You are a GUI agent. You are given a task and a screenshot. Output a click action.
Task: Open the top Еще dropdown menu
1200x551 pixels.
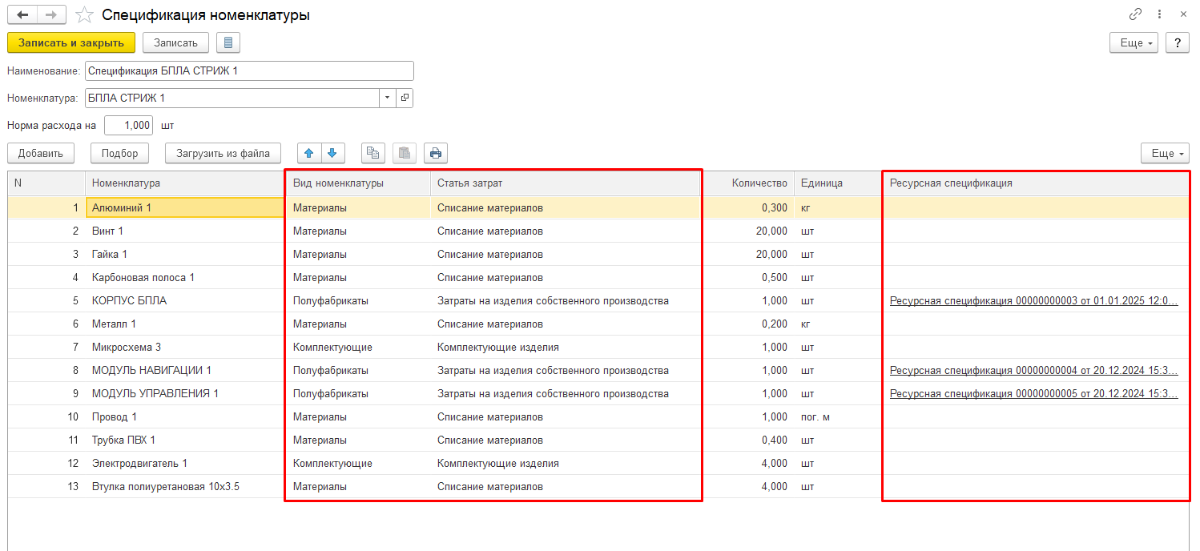point(1132,43)
